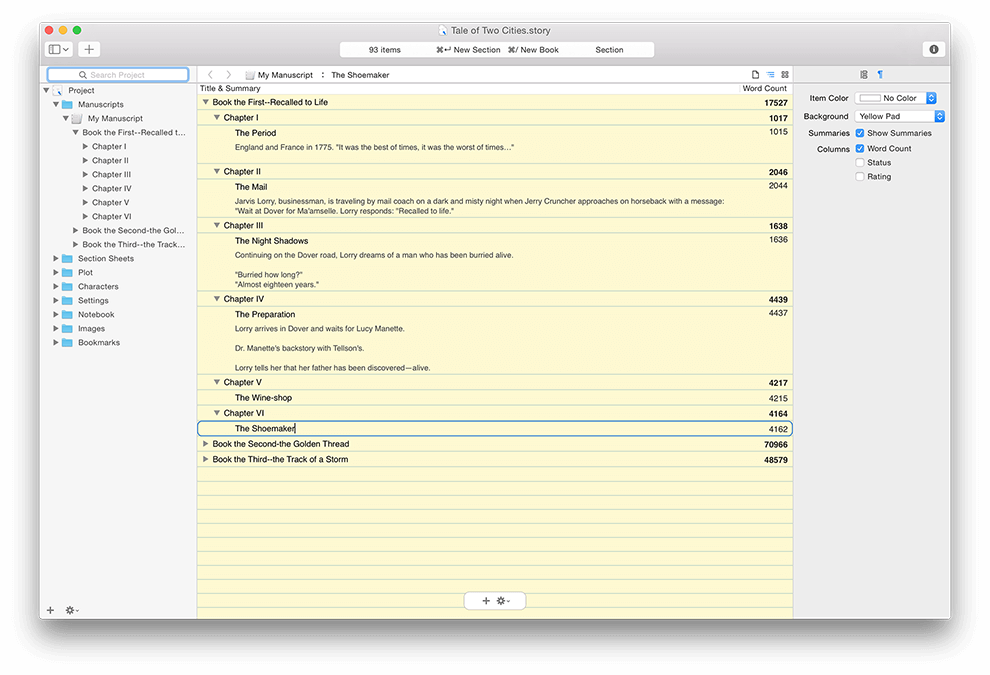Click the Search Project field
Viewport: 990px width, 675px height.
click(x=117, y=75)
